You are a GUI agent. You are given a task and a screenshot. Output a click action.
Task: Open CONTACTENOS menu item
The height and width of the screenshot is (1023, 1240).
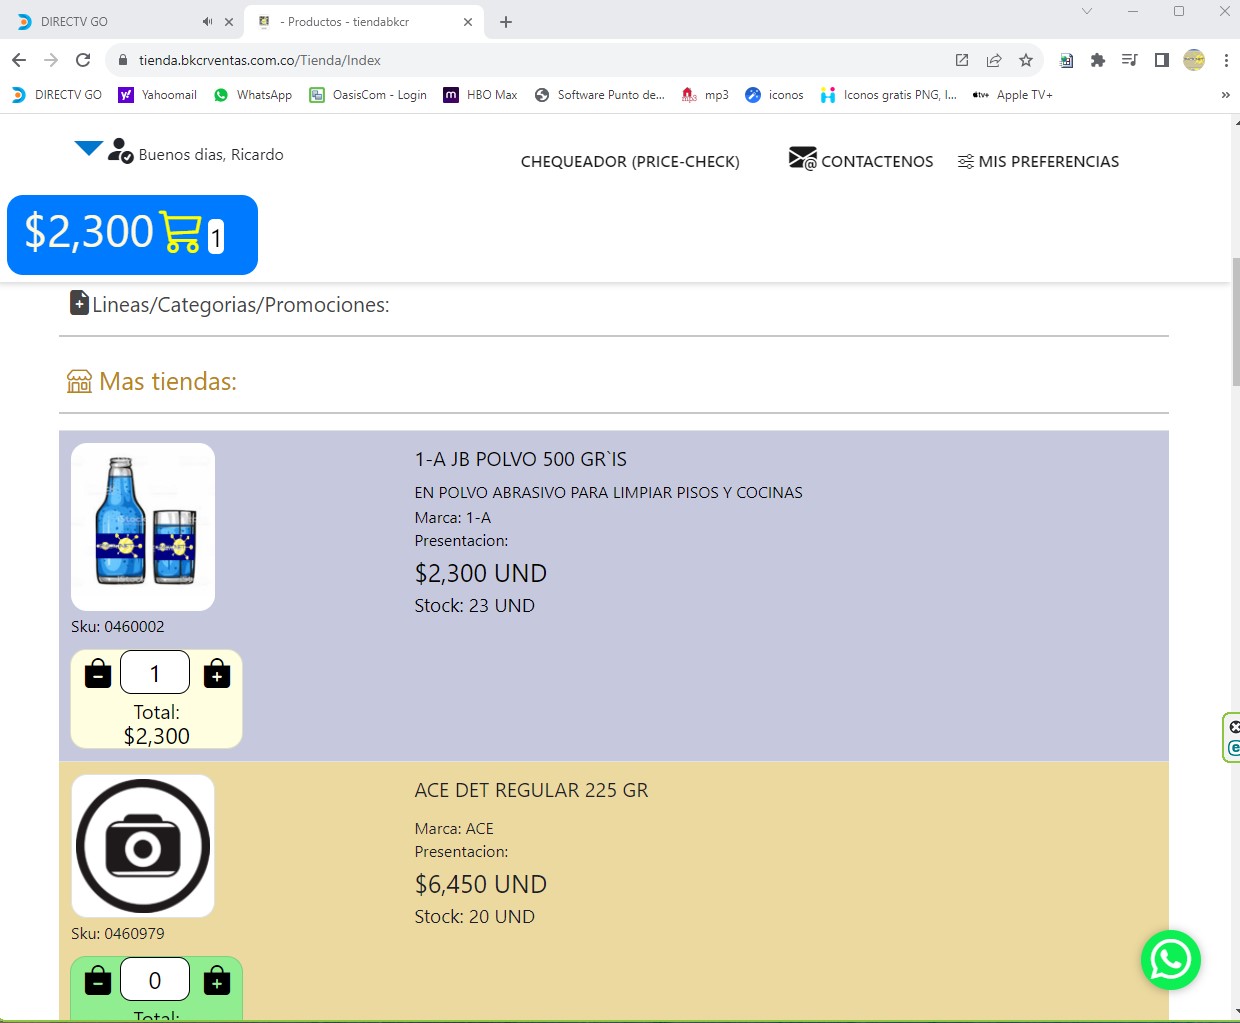click(x=877, y=162)
